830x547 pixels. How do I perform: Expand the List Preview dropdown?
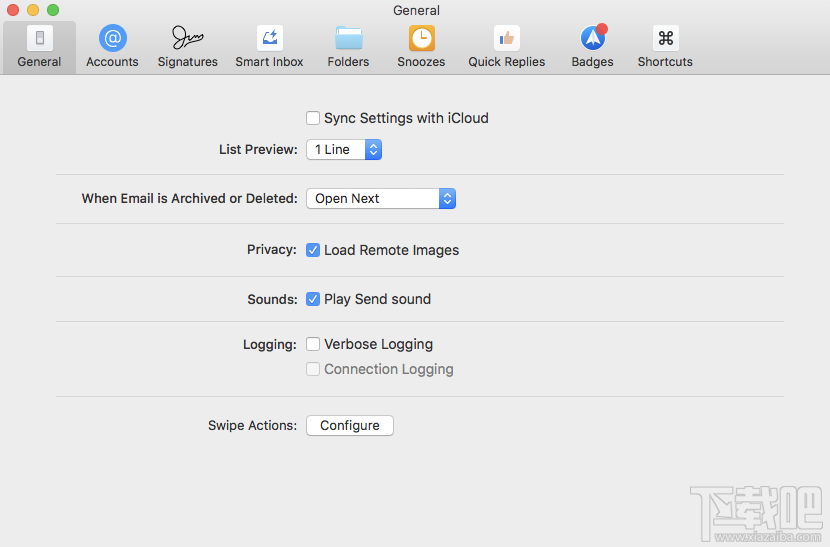click(x=344, y=149)
